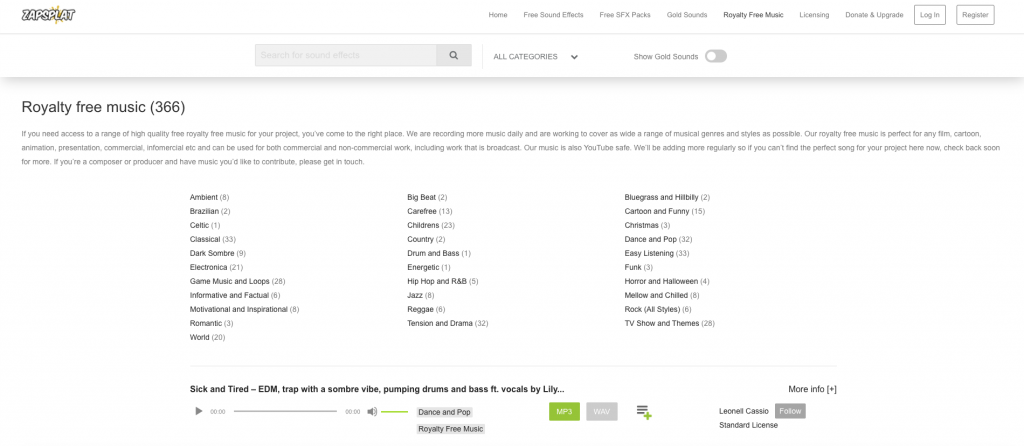
Task: Click the audio track progress bar
Action: 285,411
